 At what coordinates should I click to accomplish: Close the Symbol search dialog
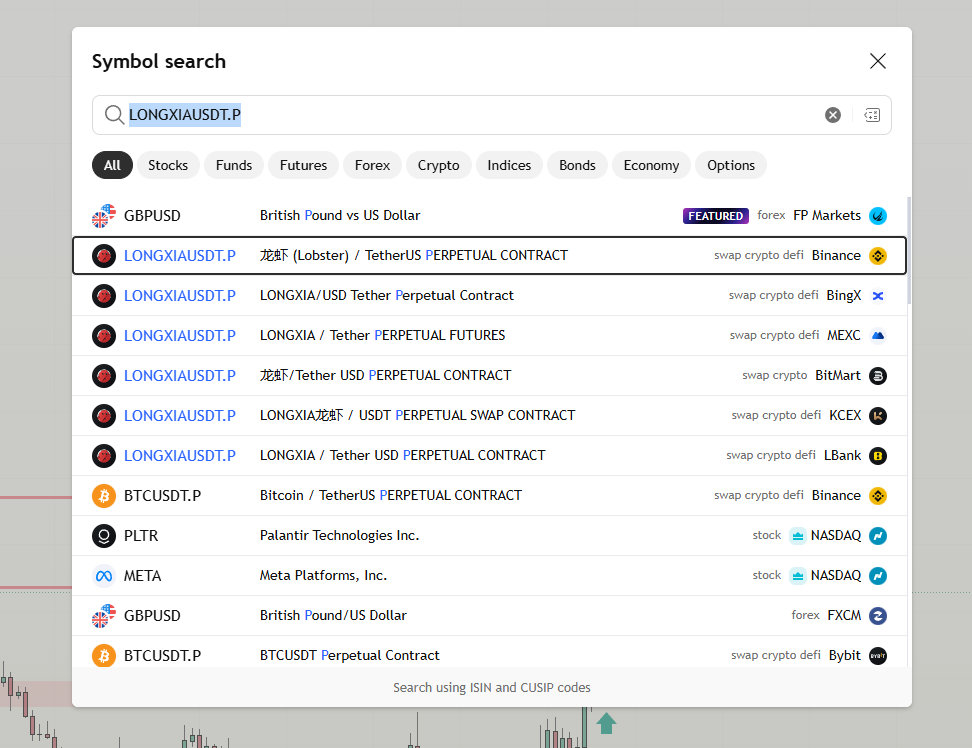878,61
